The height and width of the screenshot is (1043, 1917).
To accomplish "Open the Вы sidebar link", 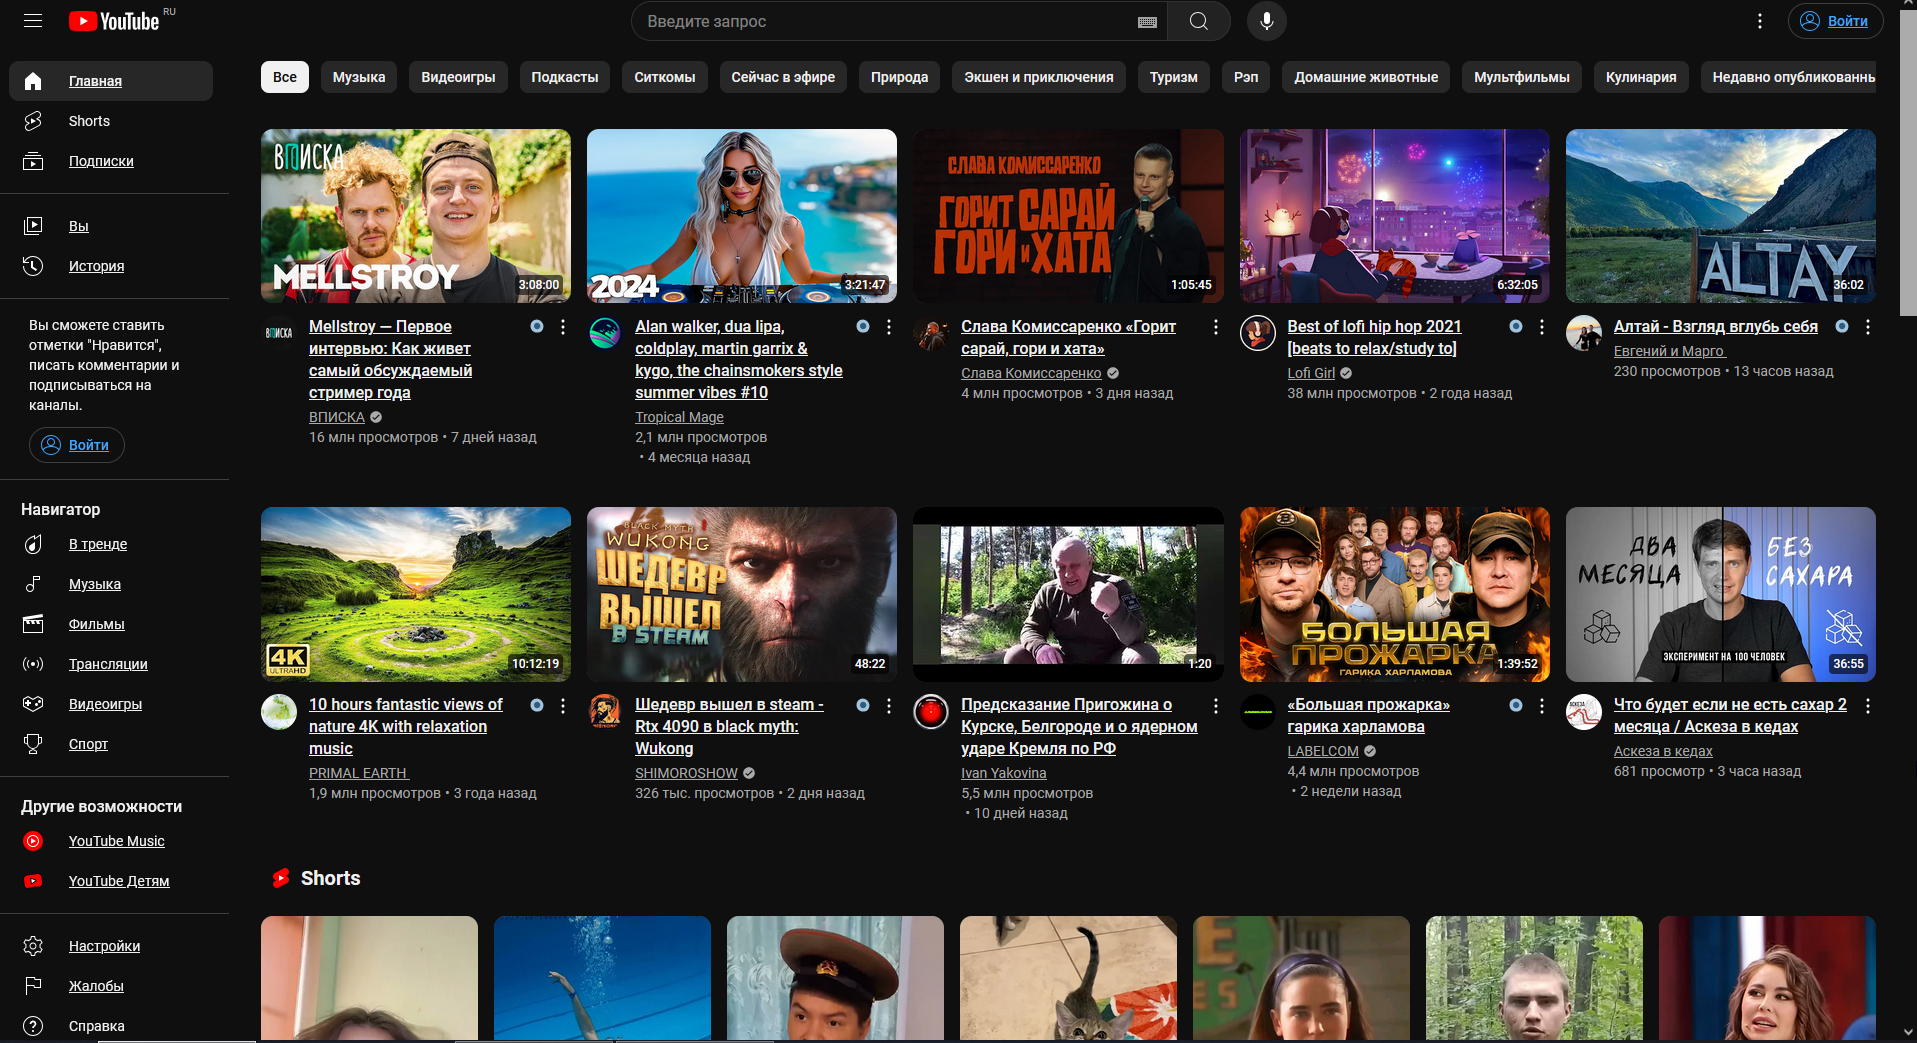I will coord(79,226).
